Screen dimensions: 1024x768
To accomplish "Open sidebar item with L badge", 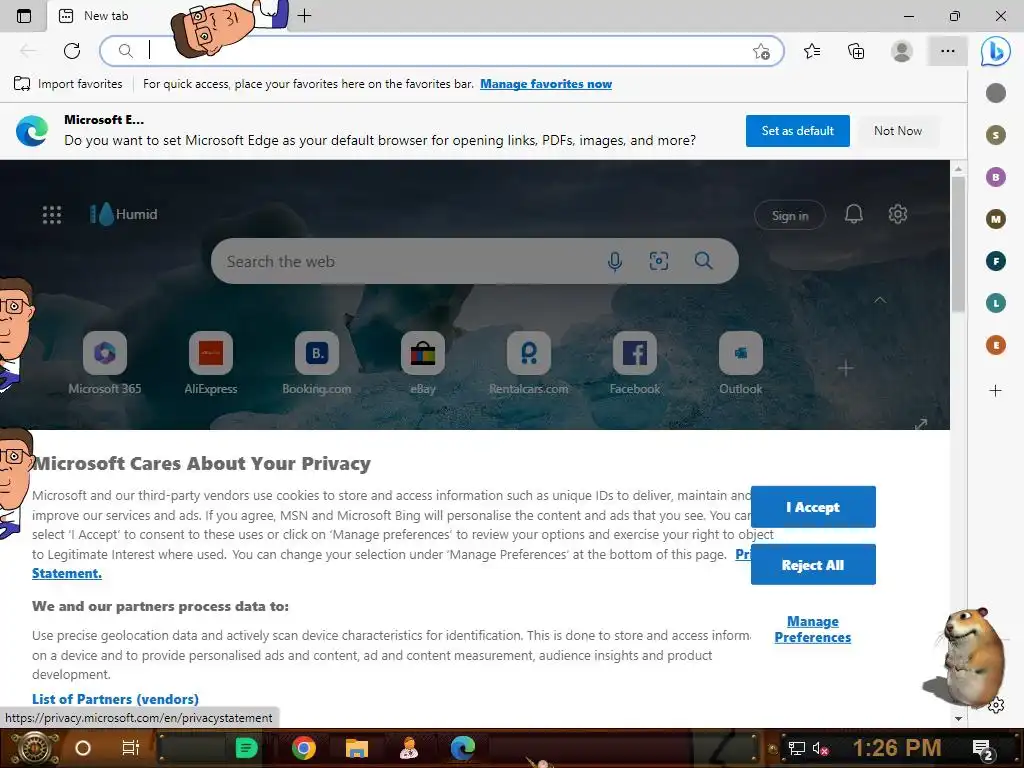I will point(995,303).
